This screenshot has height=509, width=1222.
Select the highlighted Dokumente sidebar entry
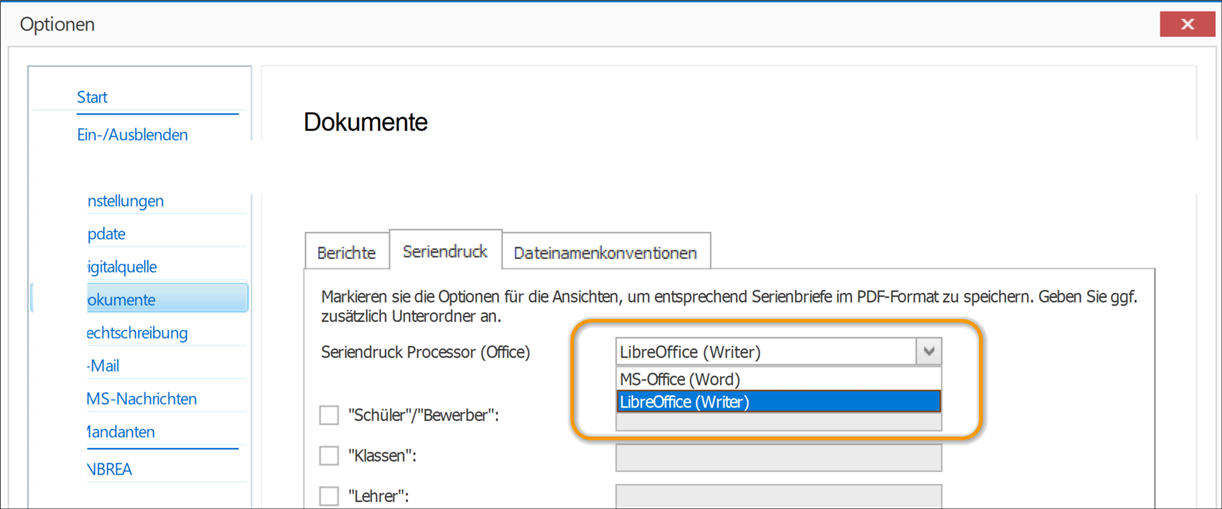point(140,299)
